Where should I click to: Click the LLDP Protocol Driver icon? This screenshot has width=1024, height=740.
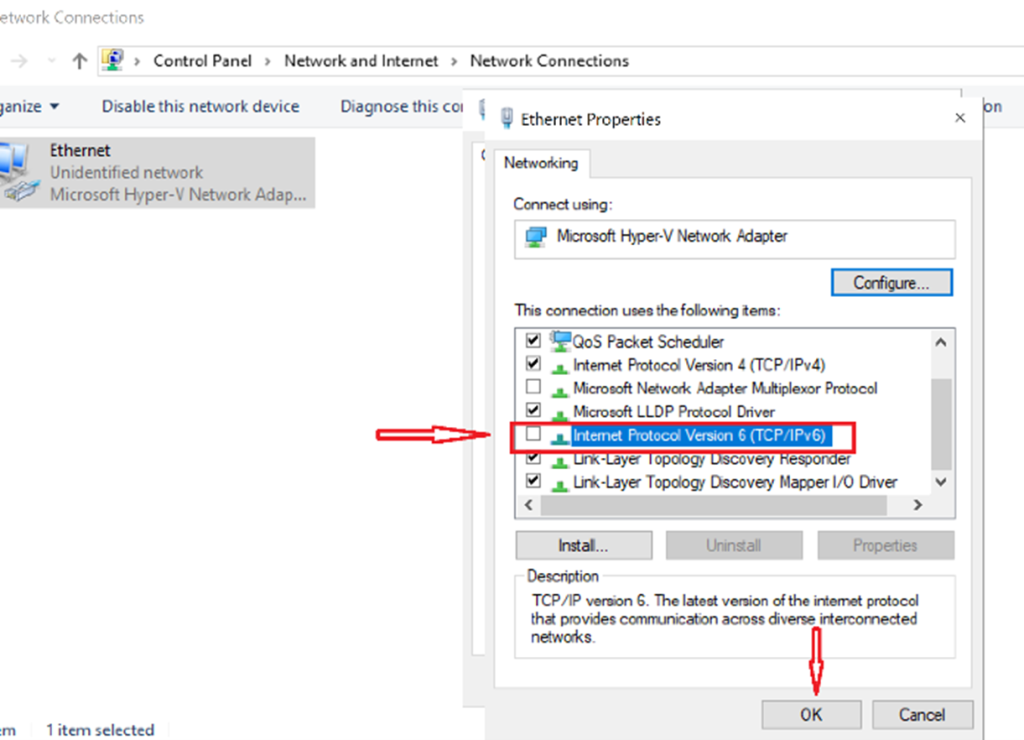click(x=559, y=414)
